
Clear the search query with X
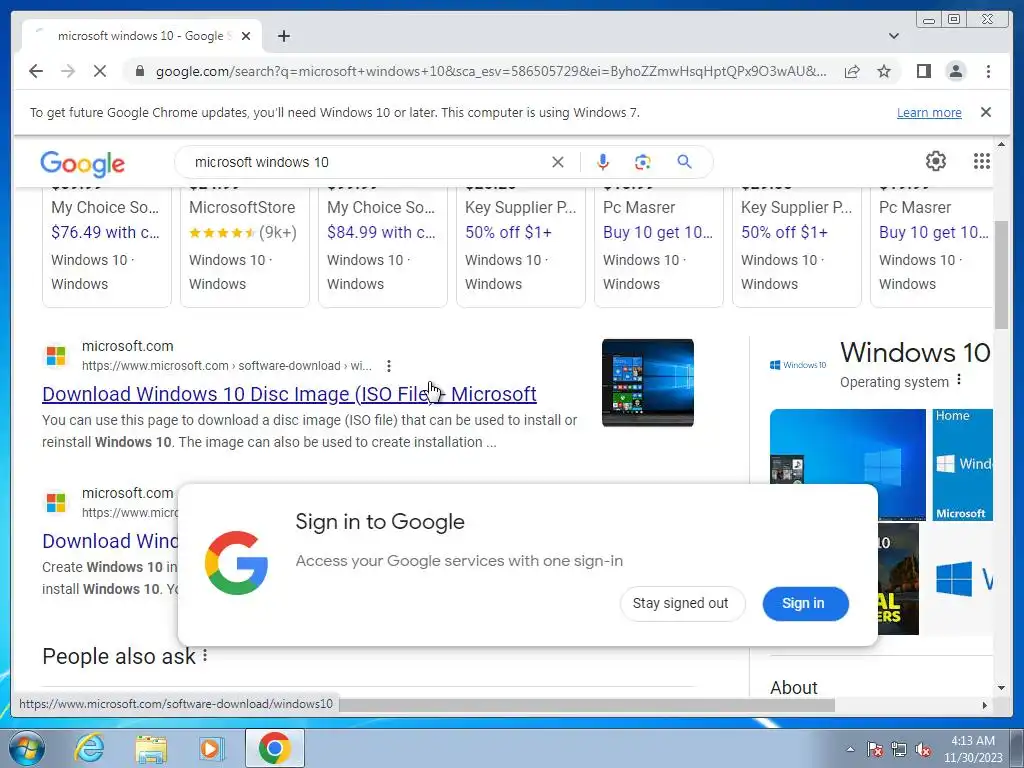tap(557, 162)
